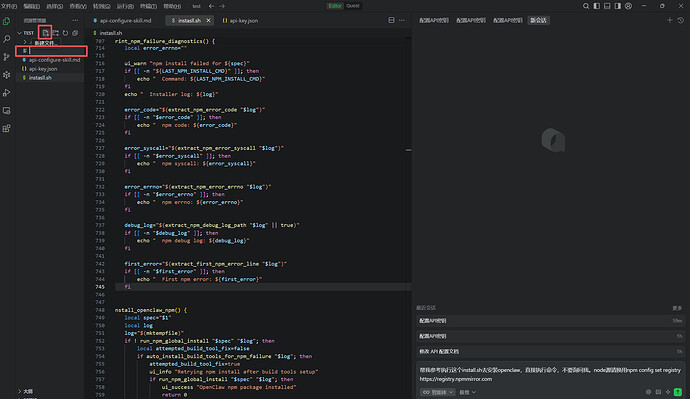Select the third chat session tab
The image size is (690, 399).
507,20
